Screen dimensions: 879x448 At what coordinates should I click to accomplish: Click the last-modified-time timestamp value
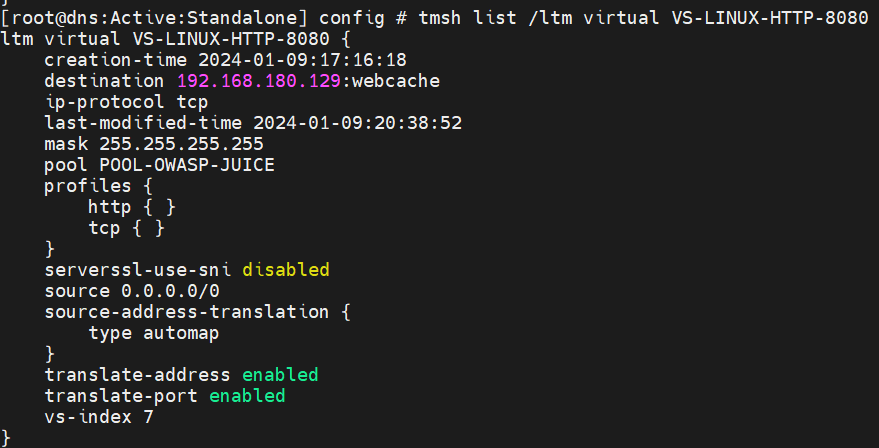[x=357, y=123]
